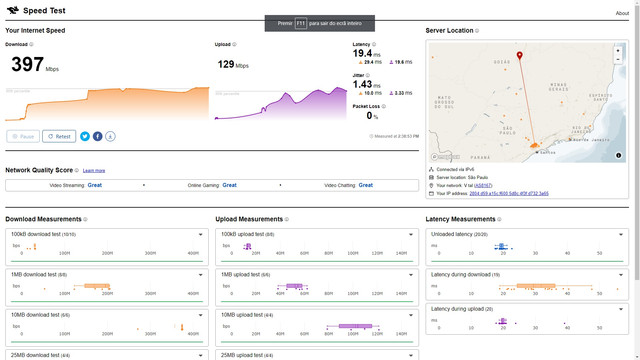
Task: Open Server Location info icon
Action: (x=477, y=31)
